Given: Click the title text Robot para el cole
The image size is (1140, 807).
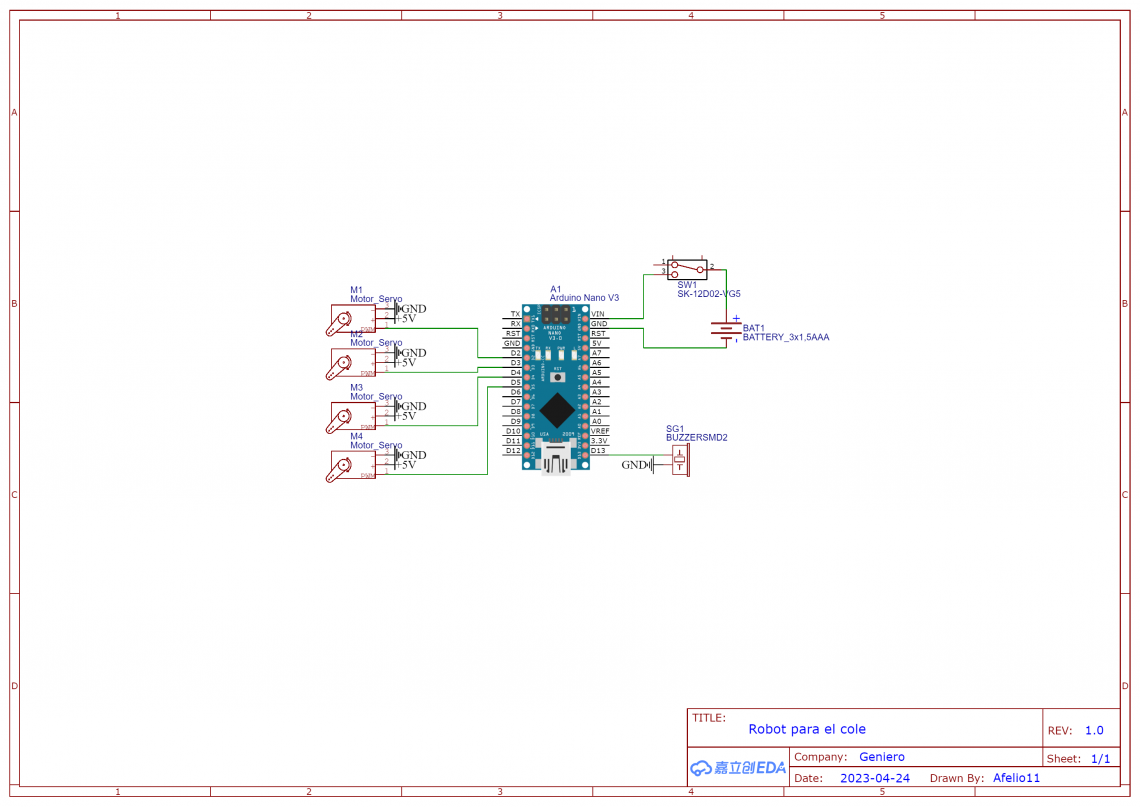Looking at the screenshot, I should coord(806,728).
